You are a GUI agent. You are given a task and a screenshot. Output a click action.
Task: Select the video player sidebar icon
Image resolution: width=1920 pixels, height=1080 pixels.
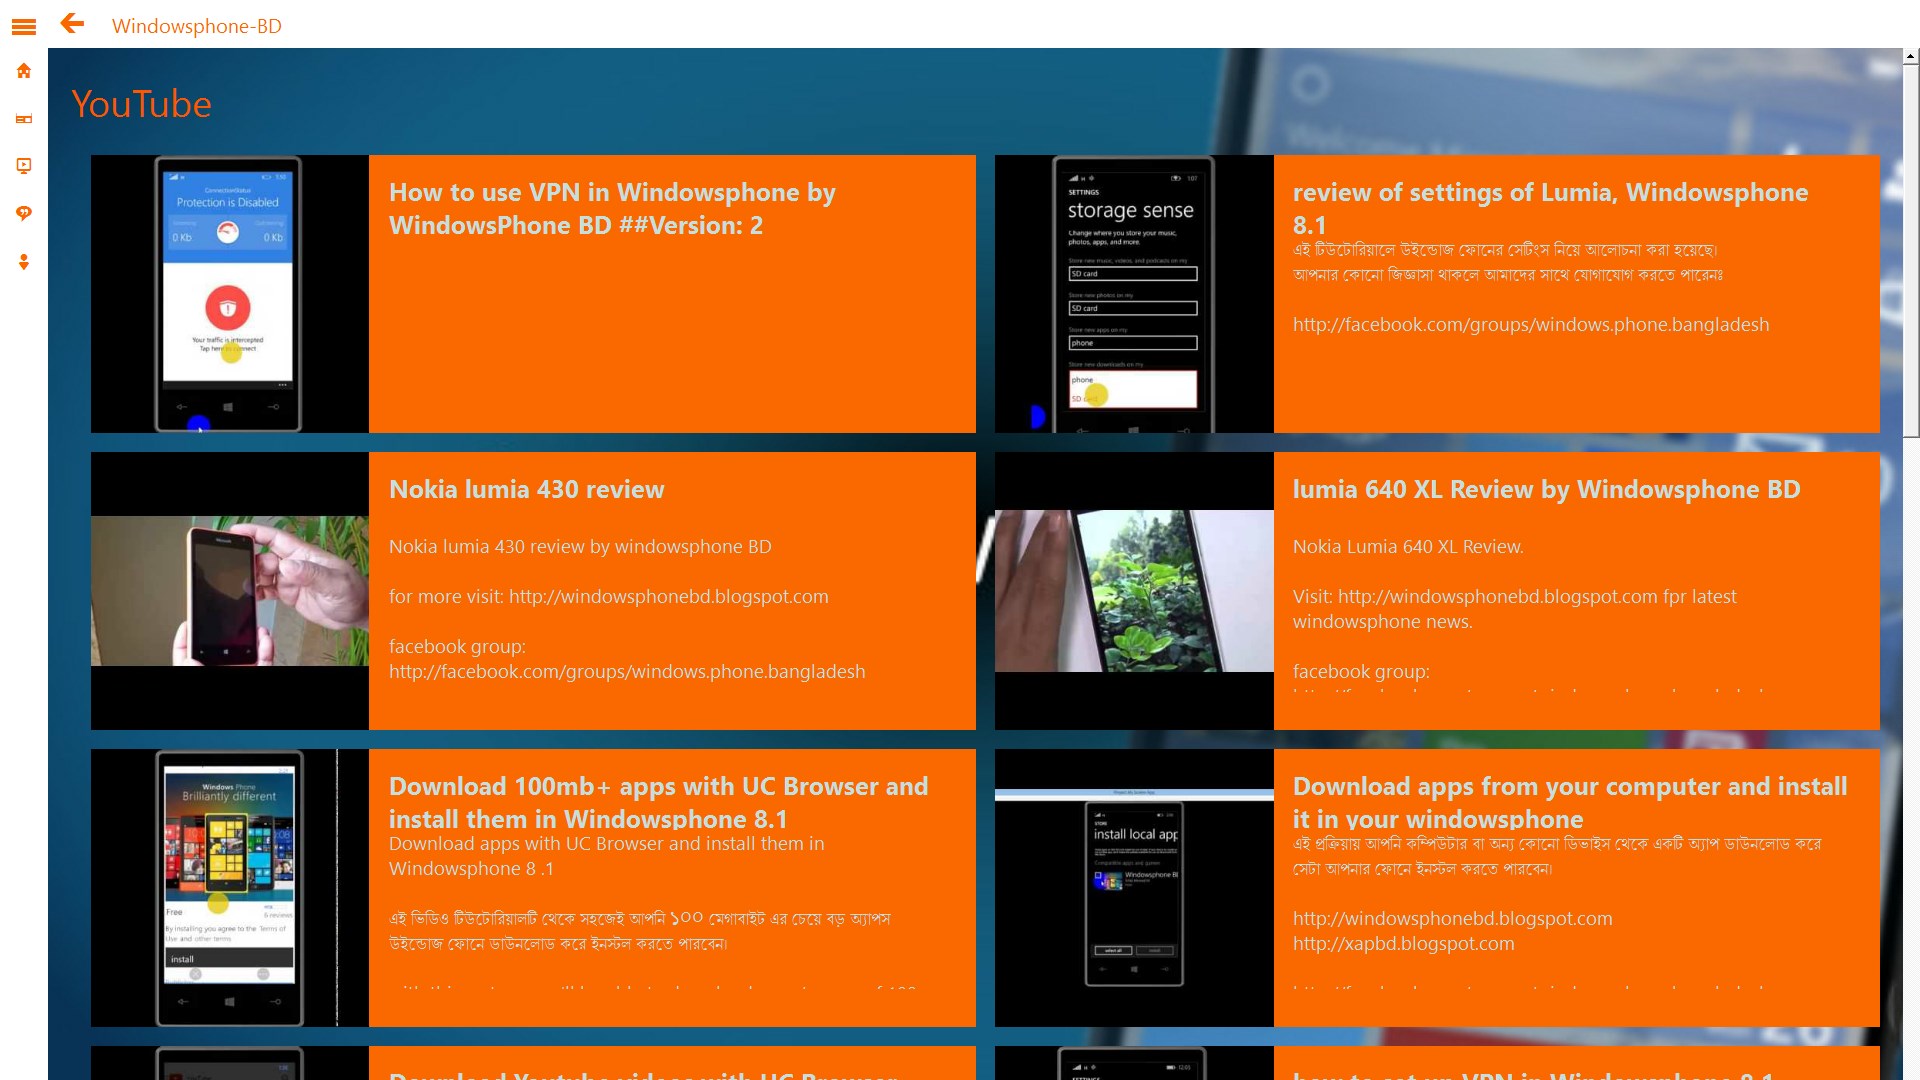click(x=24, y=166)
